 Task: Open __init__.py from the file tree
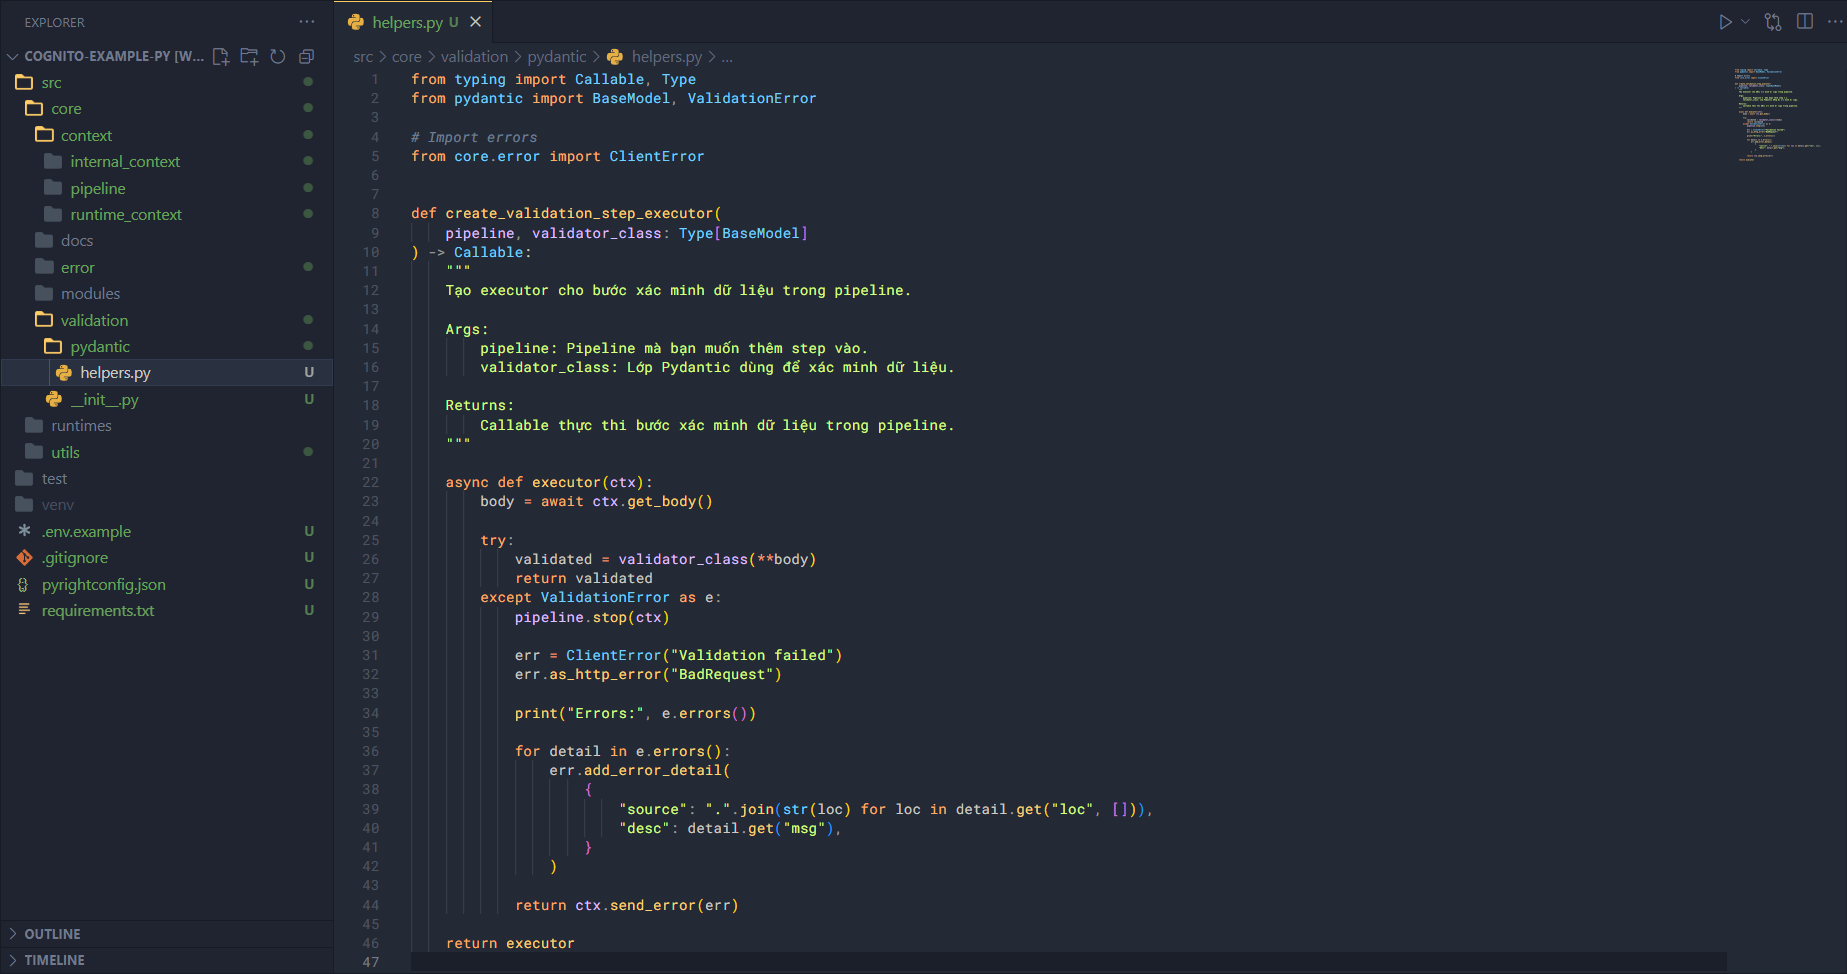click(104, 399)
